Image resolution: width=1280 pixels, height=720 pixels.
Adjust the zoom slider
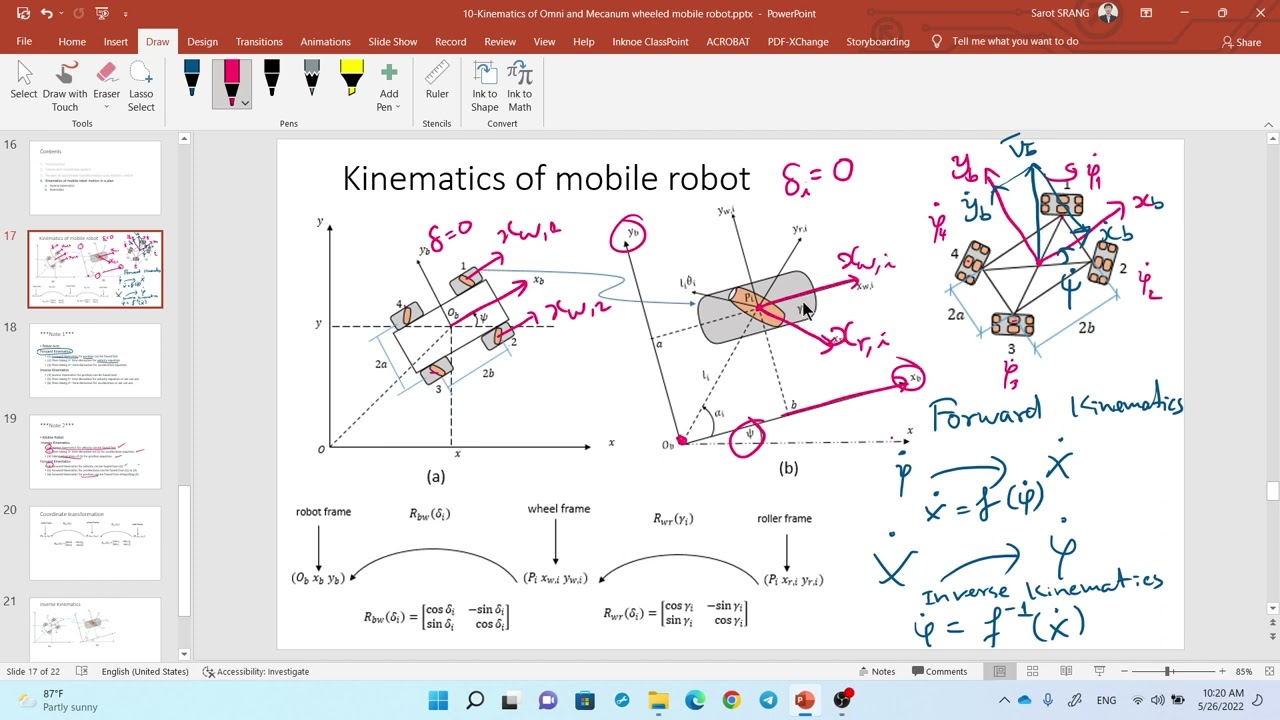[1167, 671]
